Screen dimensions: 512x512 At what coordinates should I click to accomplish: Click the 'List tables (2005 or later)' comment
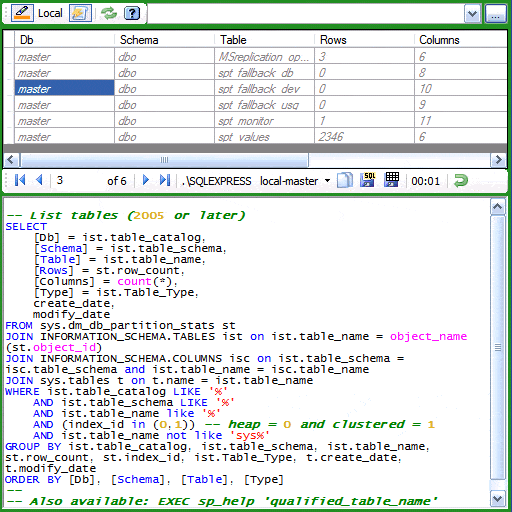(x=126, y=215)
